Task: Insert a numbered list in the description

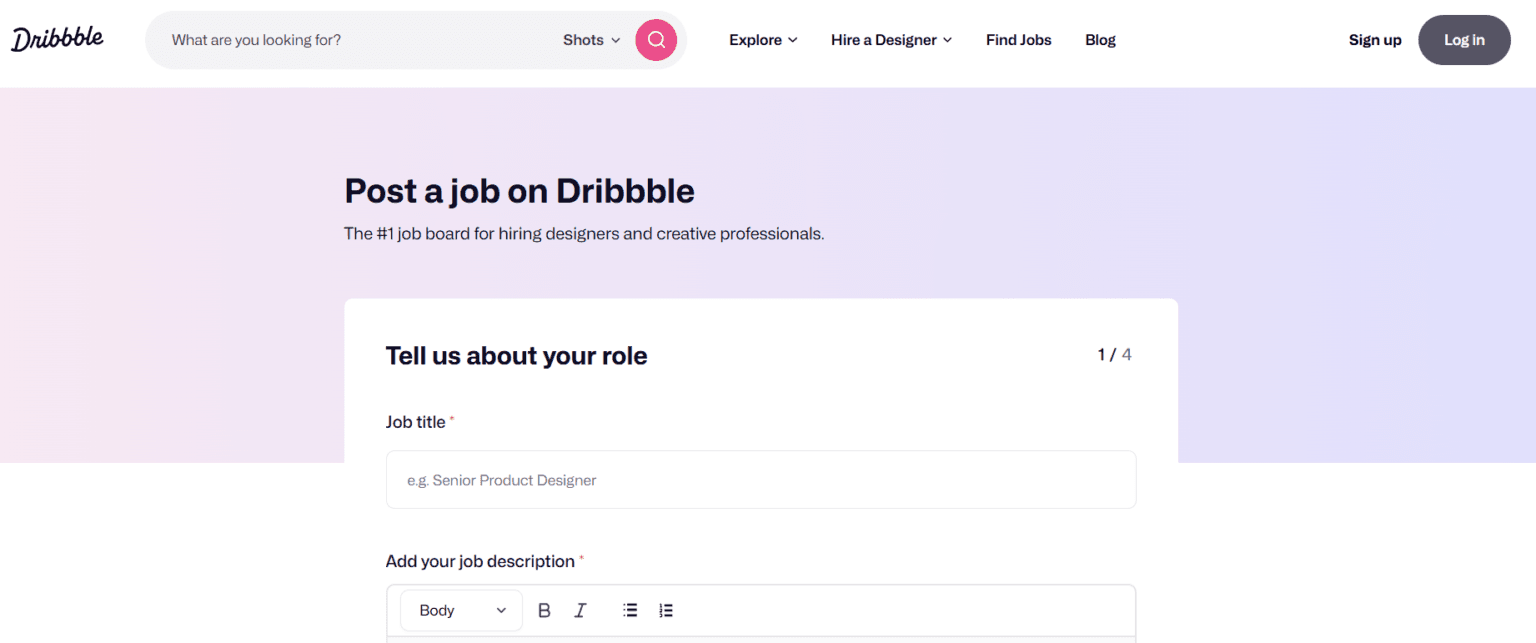Action: tap(665, 610)
